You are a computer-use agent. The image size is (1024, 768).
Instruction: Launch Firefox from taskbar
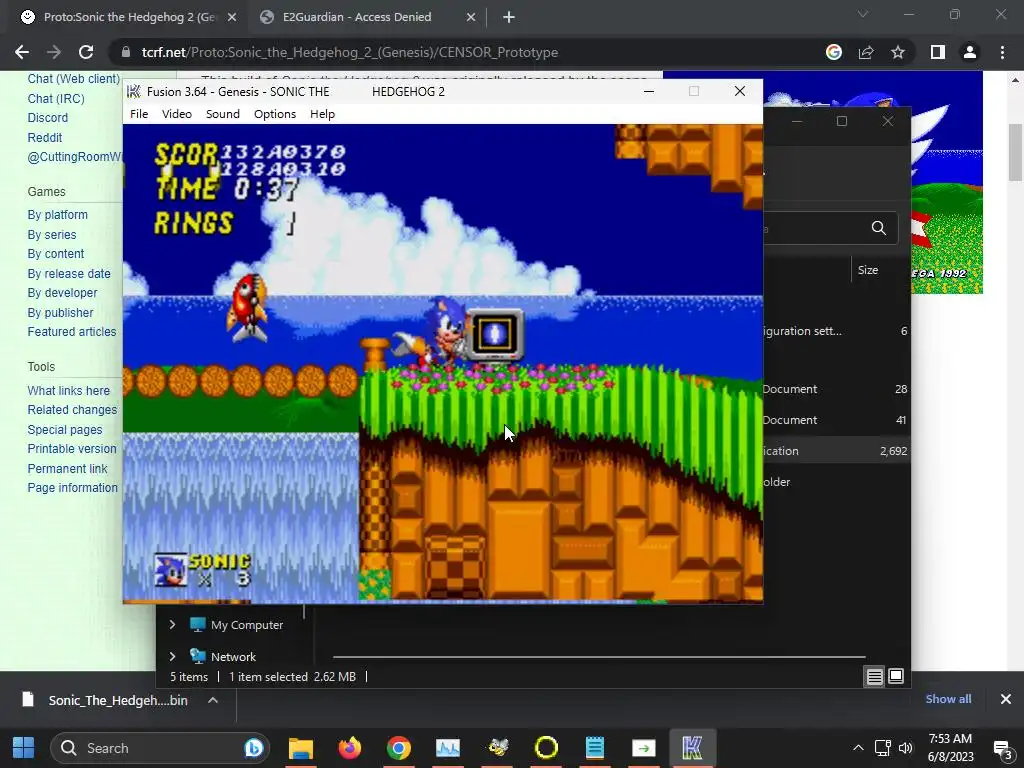pyautogui.click(x=349, y=748)
